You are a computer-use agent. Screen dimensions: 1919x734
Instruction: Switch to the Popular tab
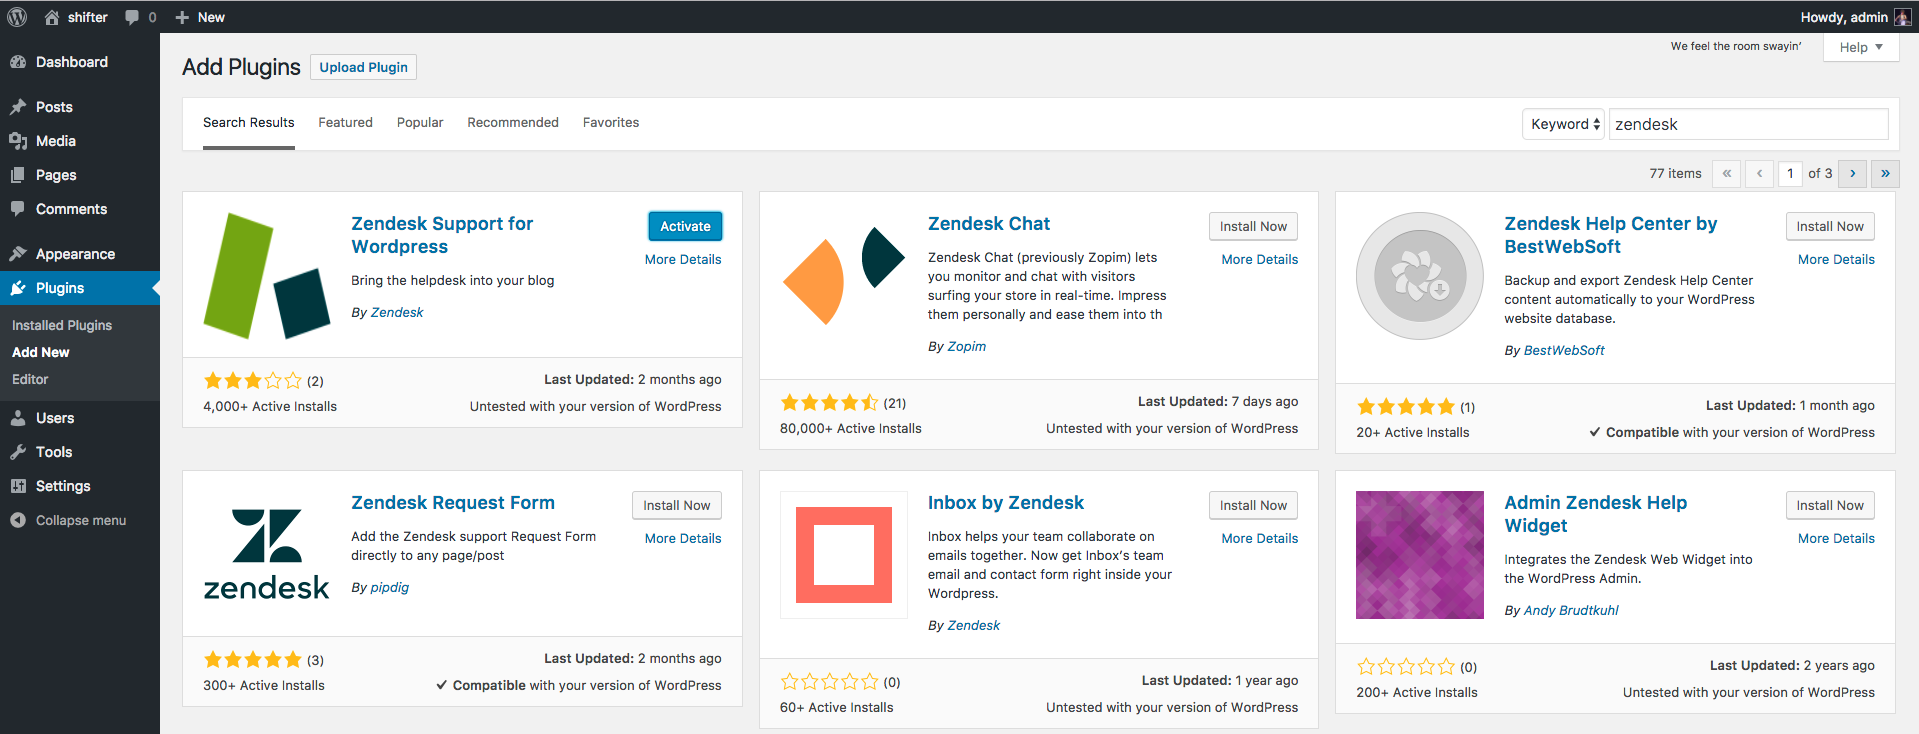pos(420,123)
